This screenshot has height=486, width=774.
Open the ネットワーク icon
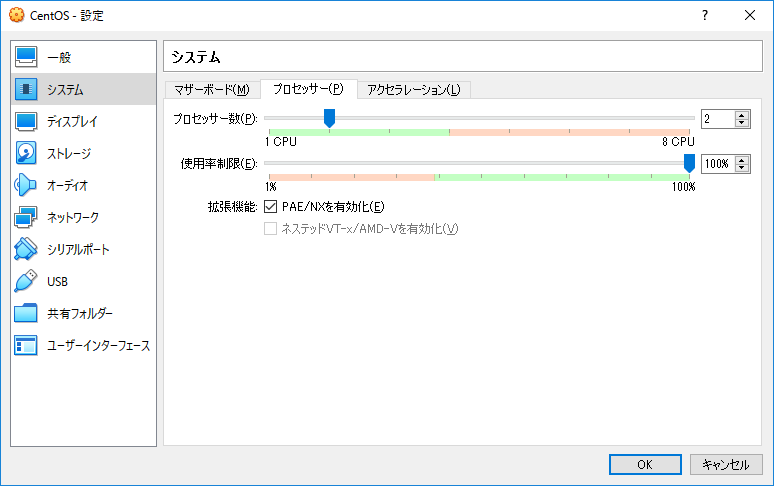pyautogui.click(x=26, y=218)
